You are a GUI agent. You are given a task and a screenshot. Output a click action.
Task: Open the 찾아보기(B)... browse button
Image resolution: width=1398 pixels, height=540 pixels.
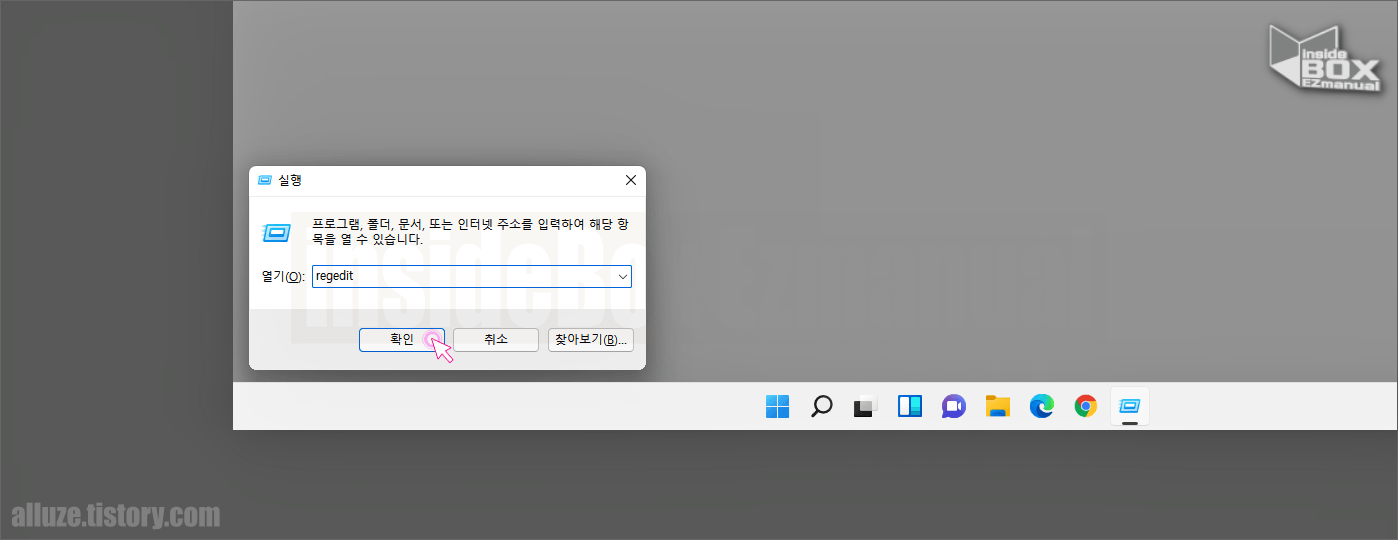coord(591,340)
